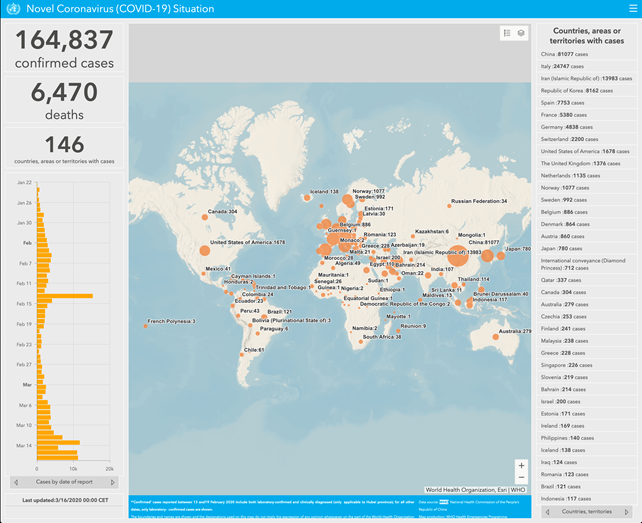This screenshot has height=523, width=642.
Task: Click the Australia case circle
Action: (x=495, y=337)
